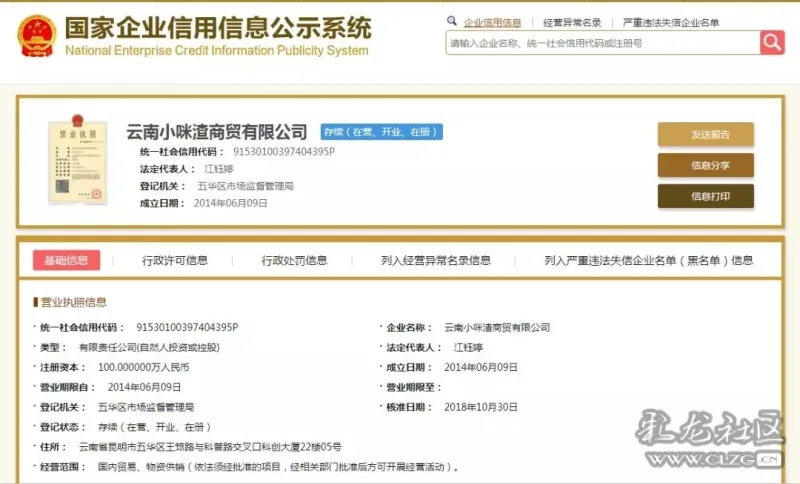The width and height of the screenshot is (800, 484).
Task: Click the 登记状态 value 存续（在营、开业、在册）
Action: (155, 427)
